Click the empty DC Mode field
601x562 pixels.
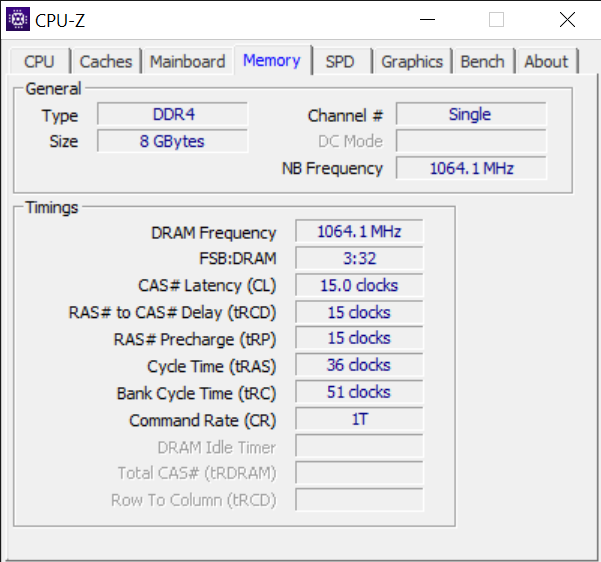pos(471,141)
